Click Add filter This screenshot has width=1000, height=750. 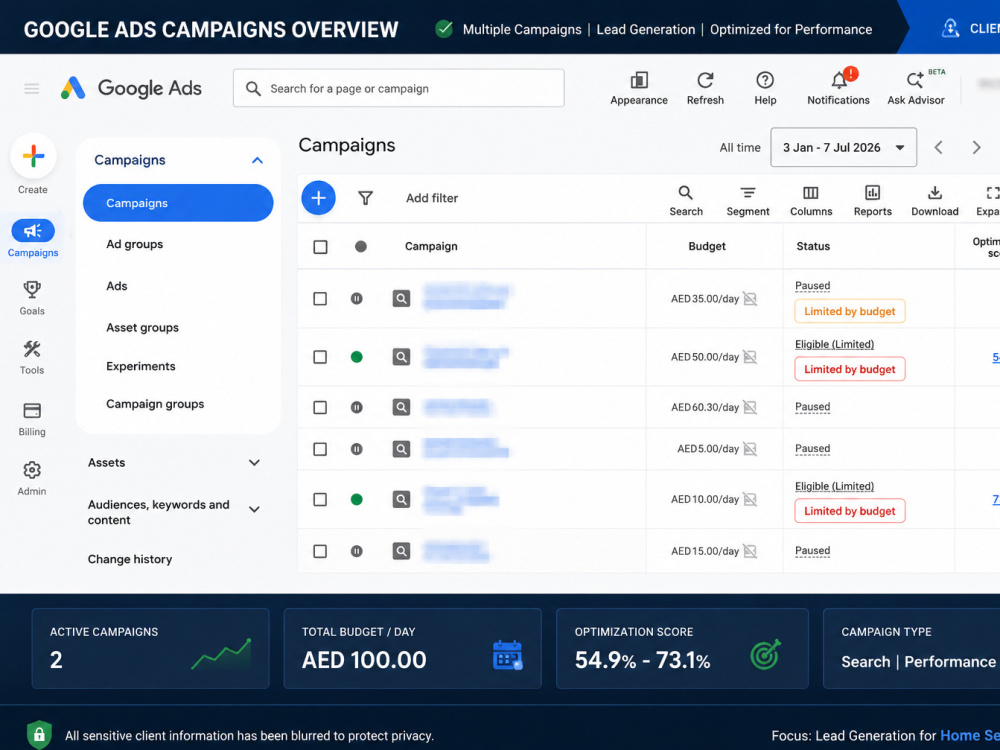click(x=432, y=198)
